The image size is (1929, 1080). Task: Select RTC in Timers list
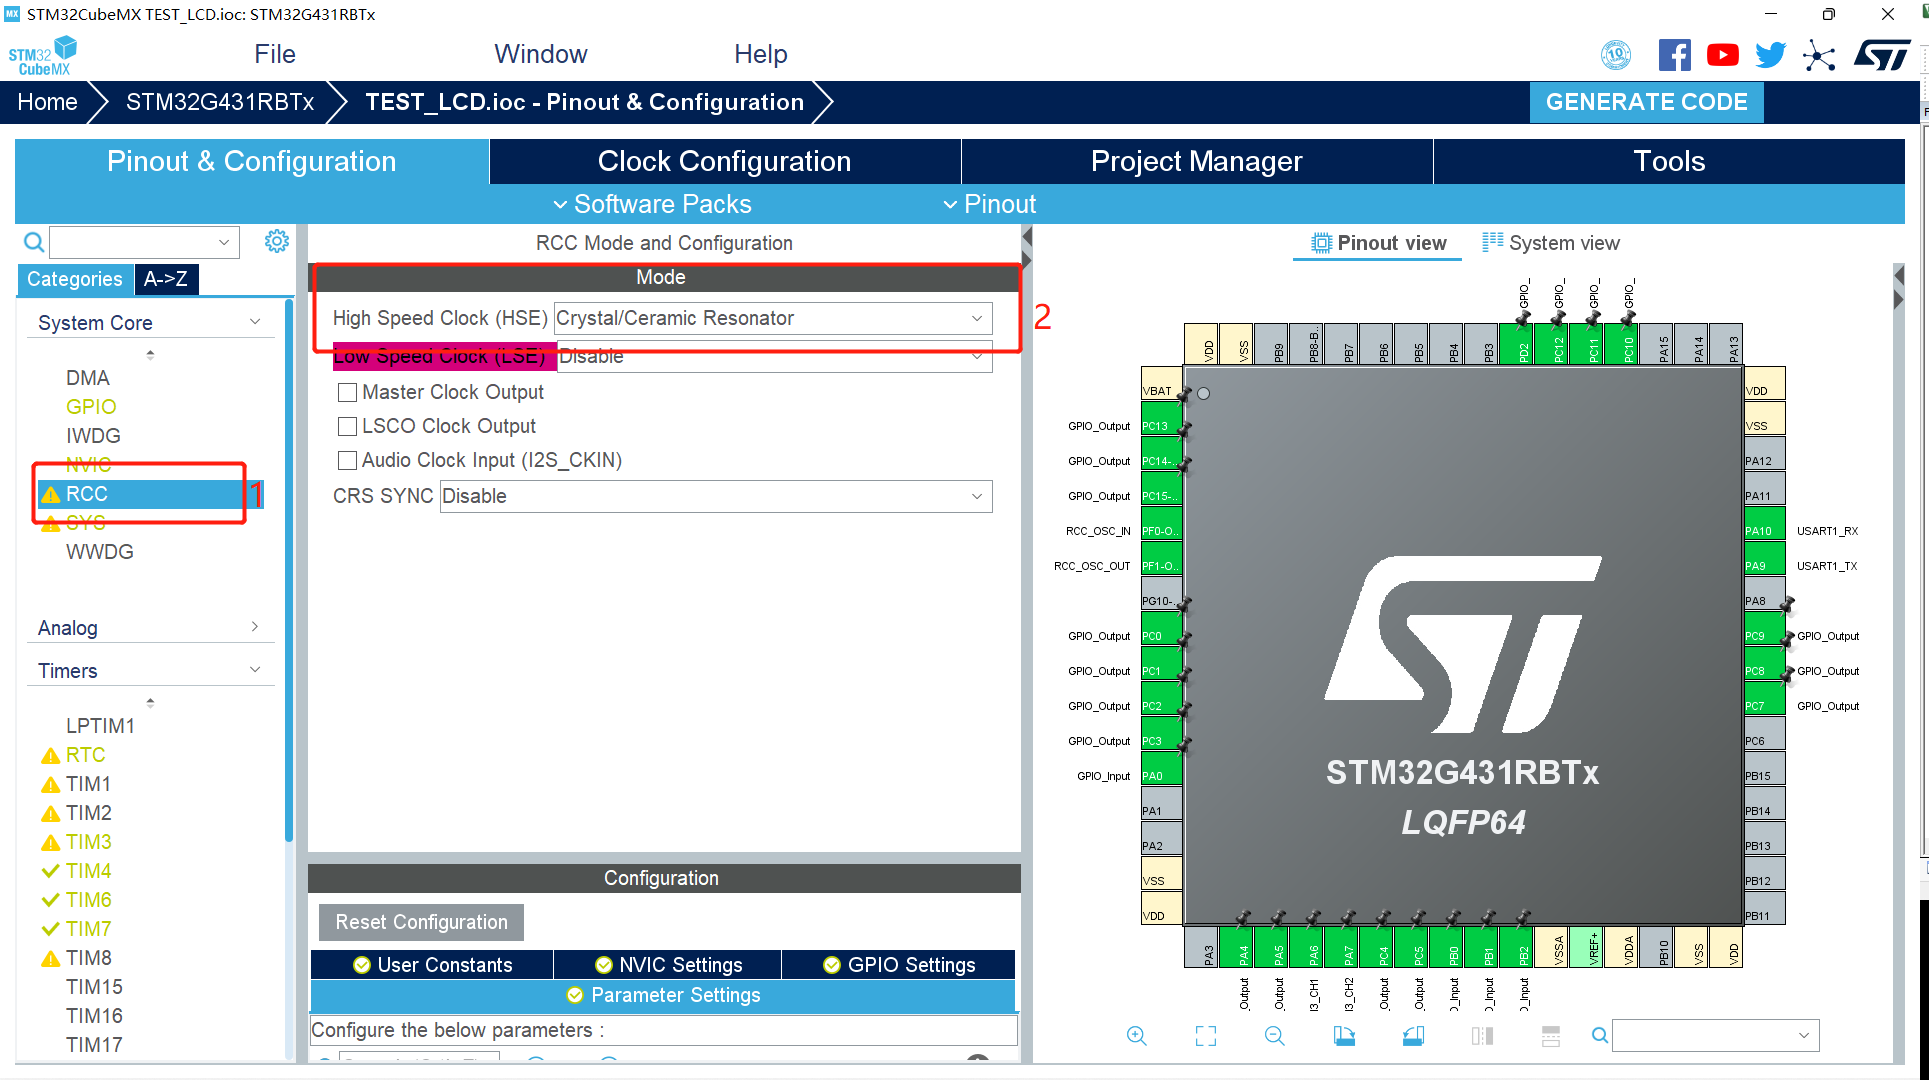pos(85,755)
